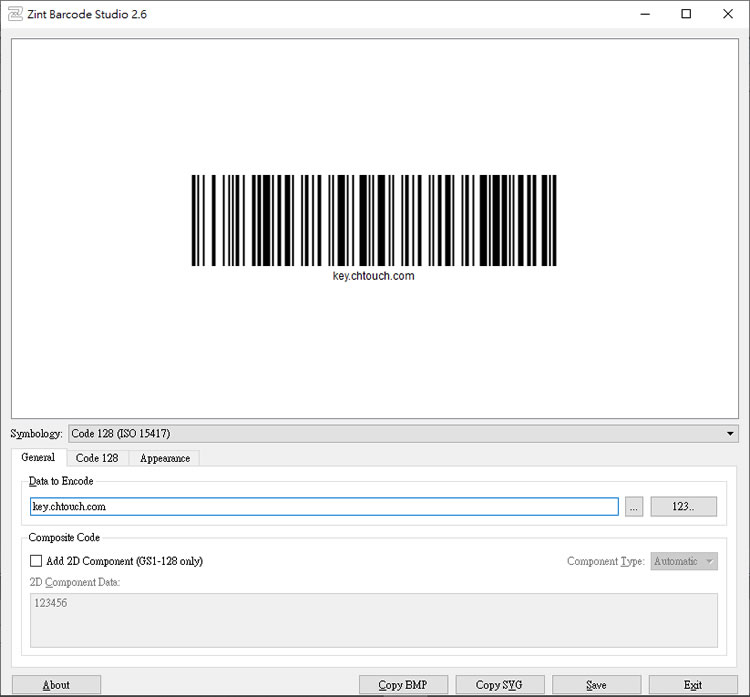
Task: Open the About dialog
Action: tap(56, 685)
